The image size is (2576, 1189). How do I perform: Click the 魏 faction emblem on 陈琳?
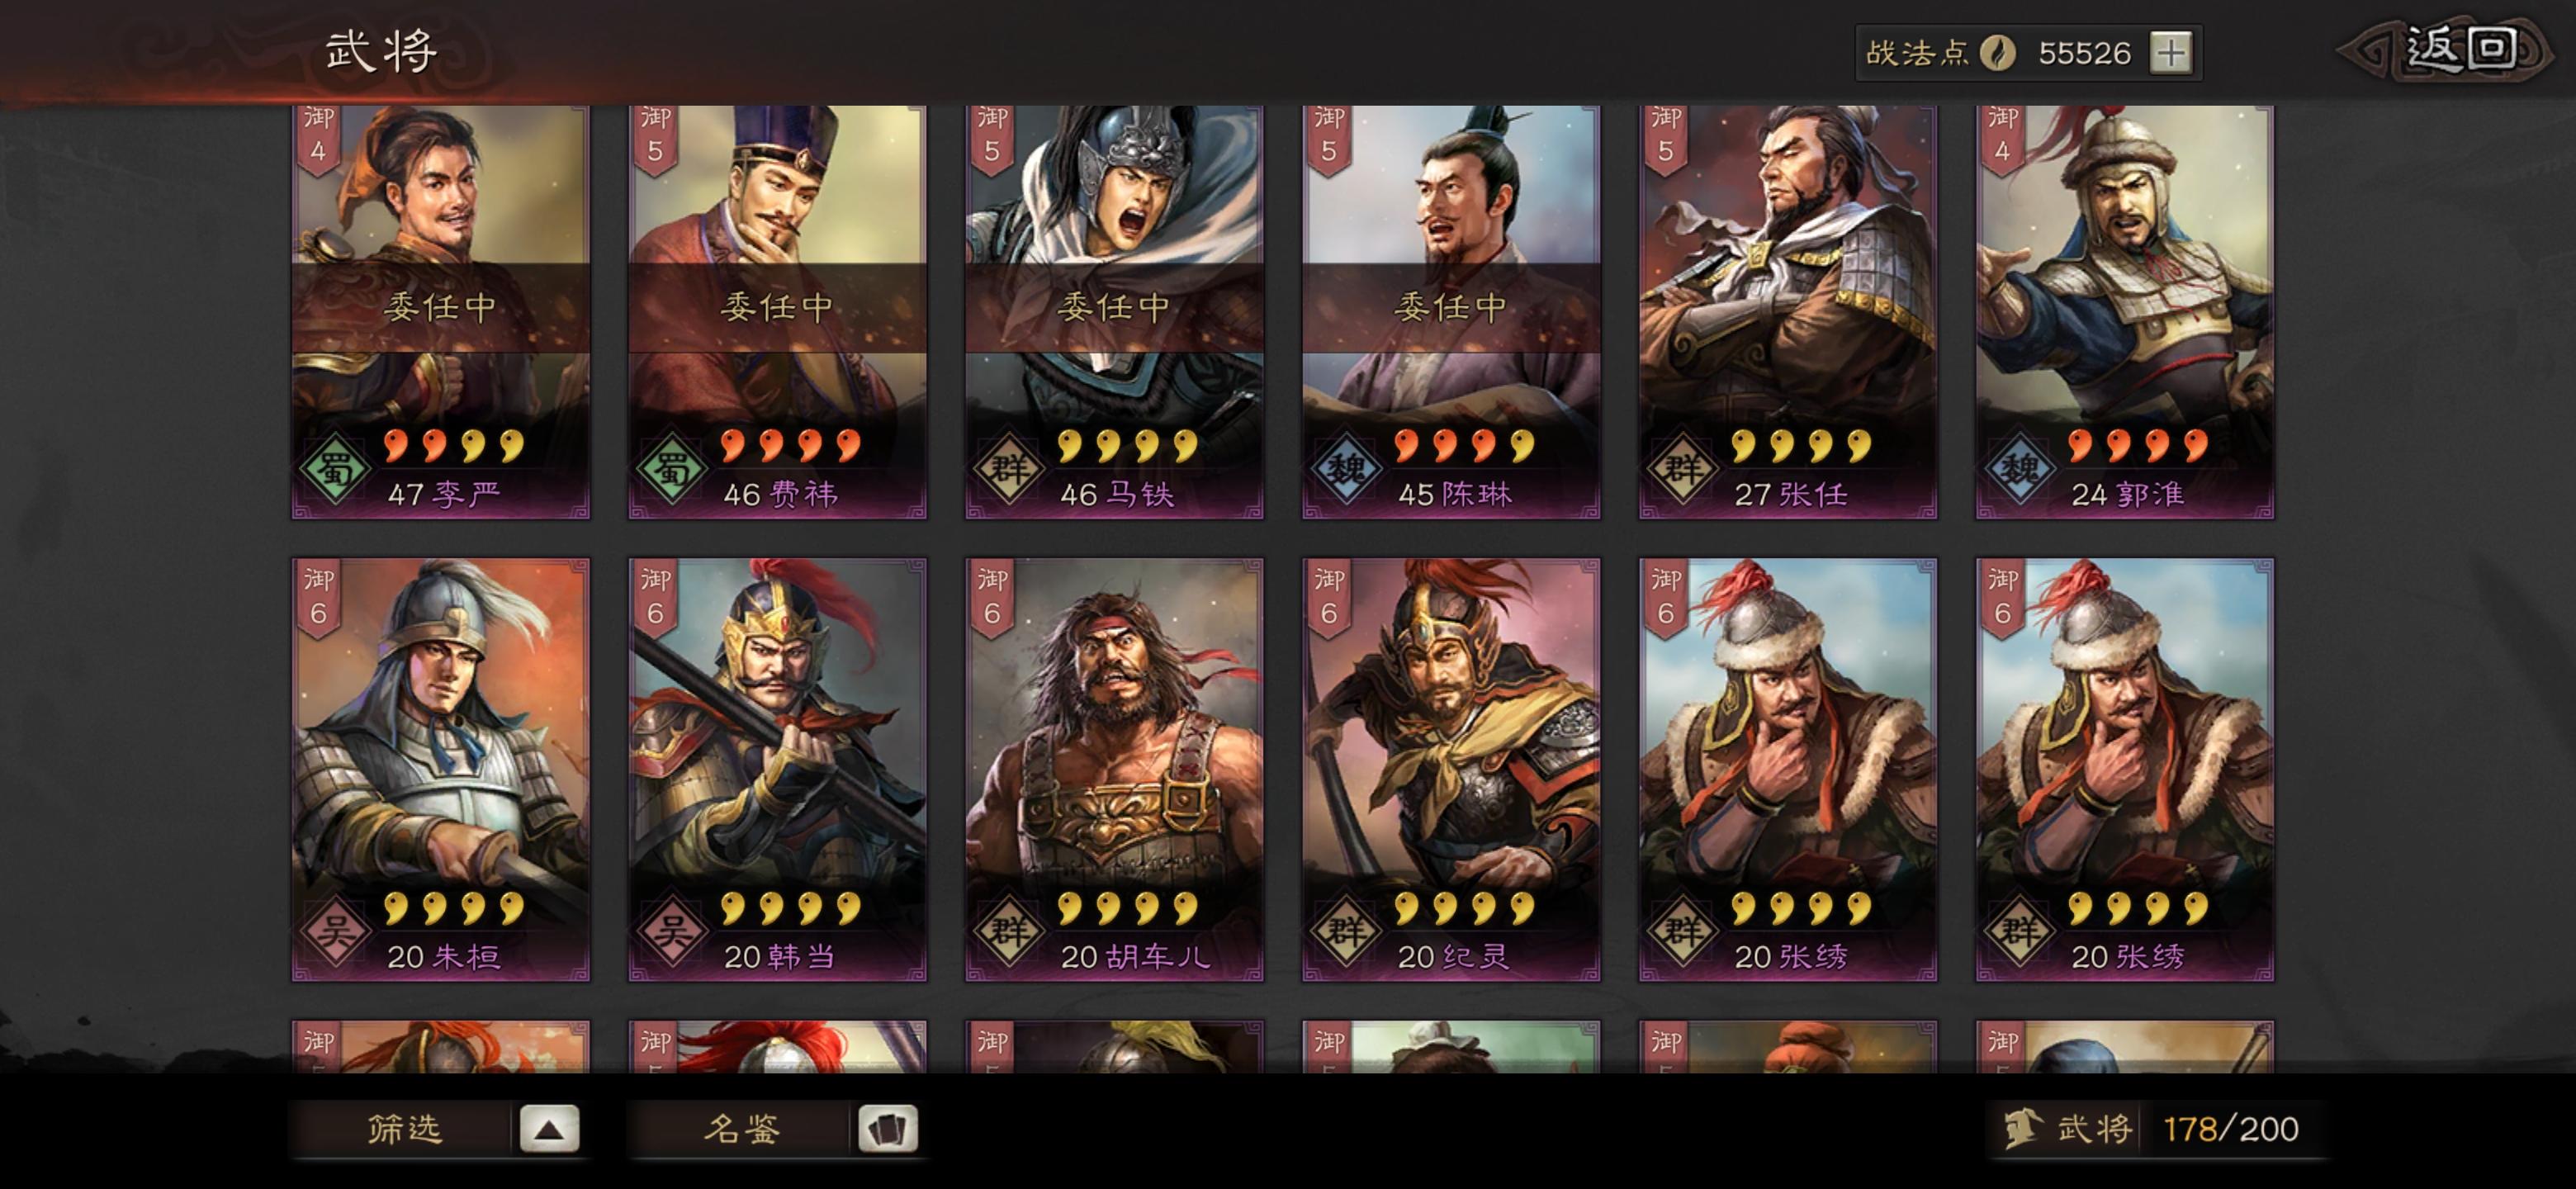[x=1346, y=470]
